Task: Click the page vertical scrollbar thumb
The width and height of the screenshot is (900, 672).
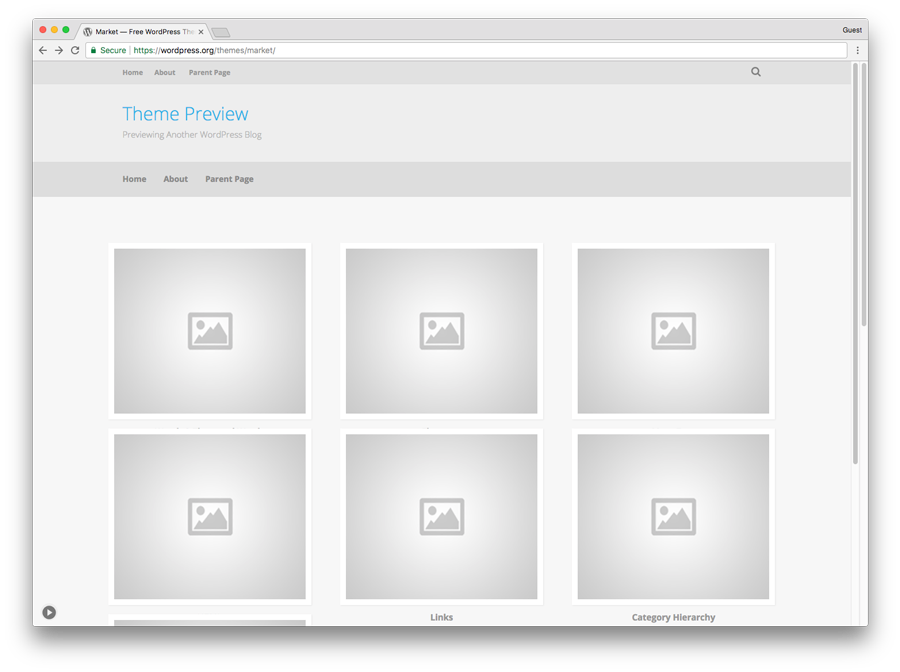Action: pos(855,263)
